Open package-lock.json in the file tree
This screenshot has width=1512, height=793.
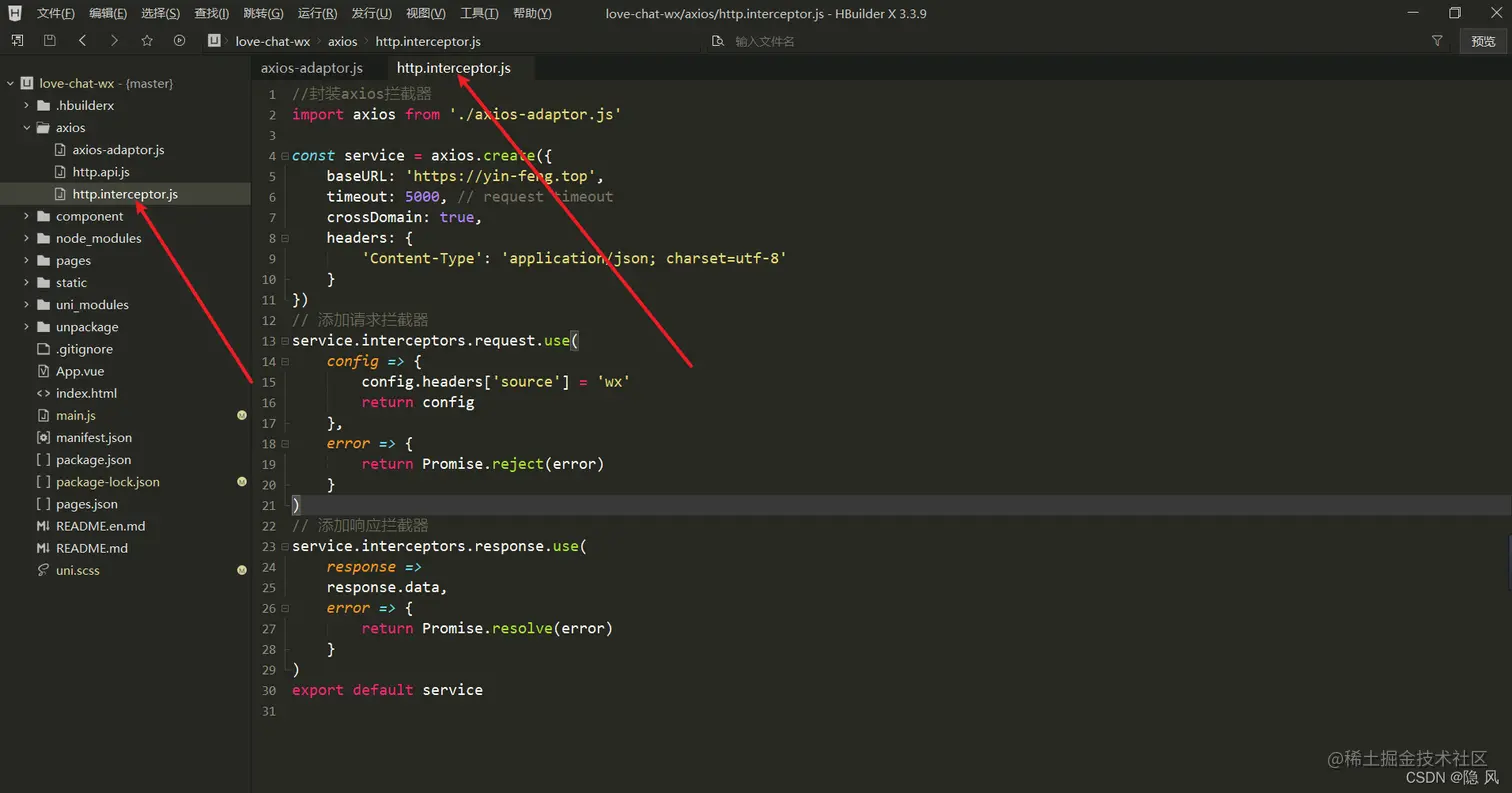click(x=108, y=482)
